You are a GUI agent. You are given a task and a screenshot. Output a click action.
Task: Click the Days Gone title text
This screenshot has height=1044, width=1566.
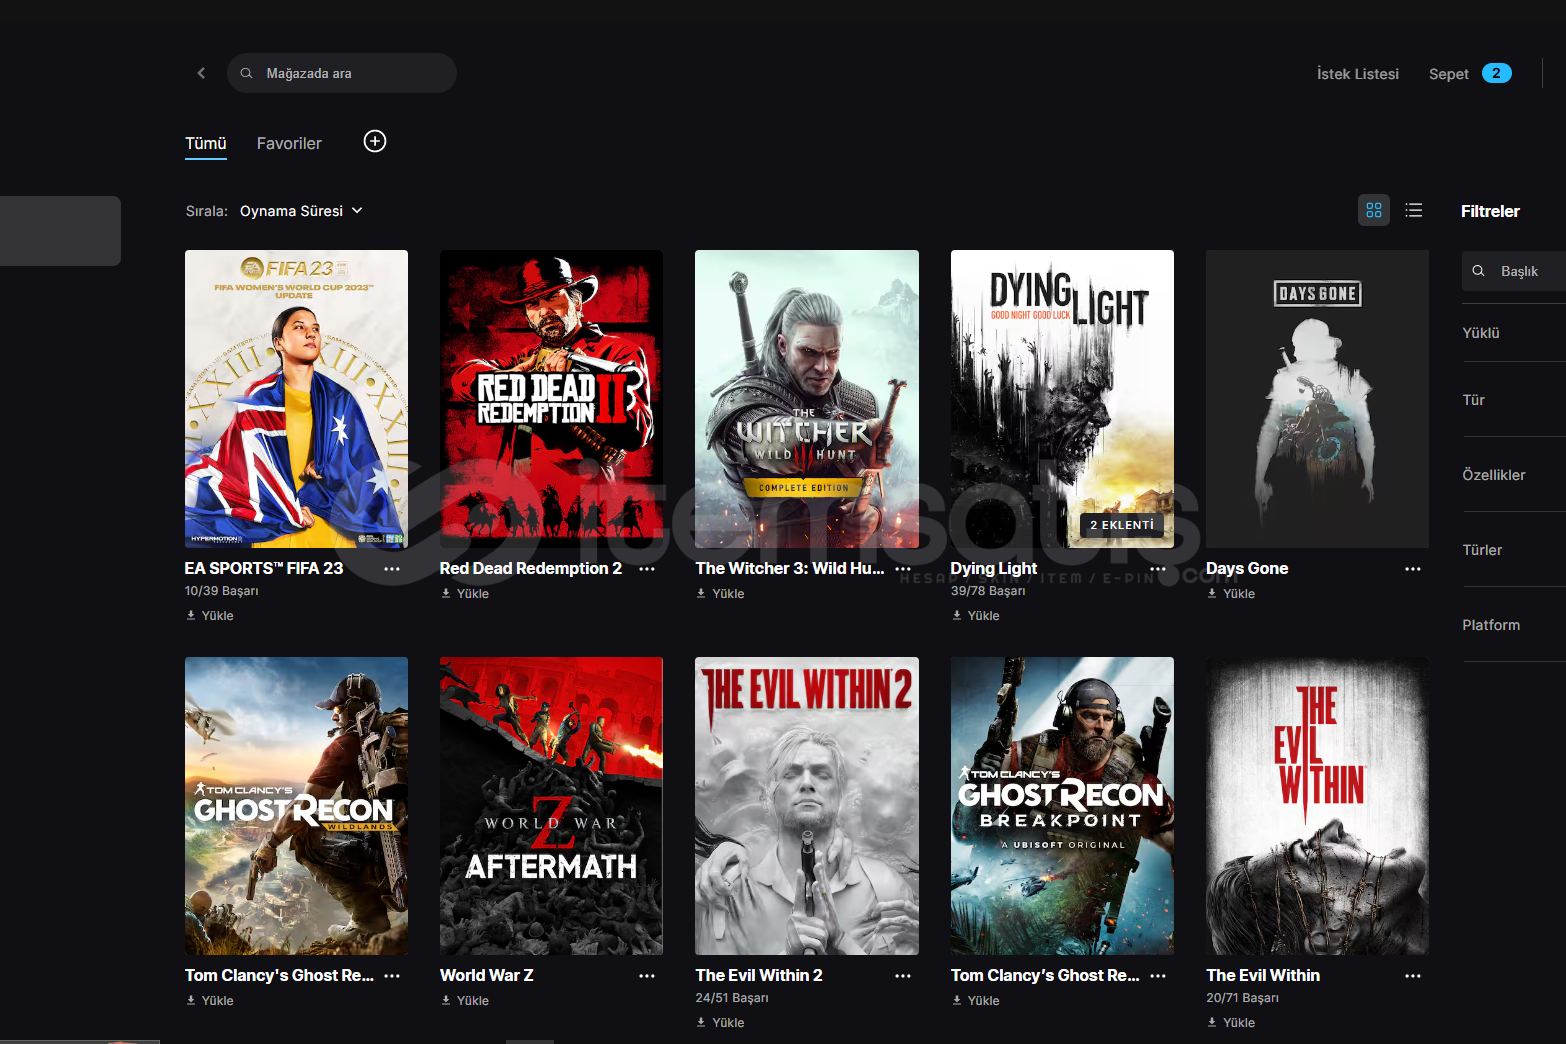click(1247, 568)
